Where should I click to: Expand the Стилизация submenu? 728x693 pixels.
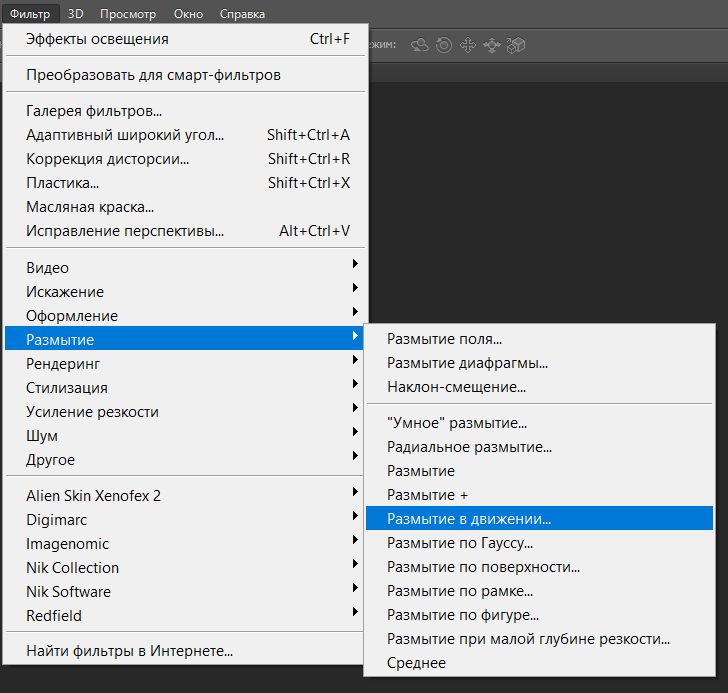(x=185, y=388)
